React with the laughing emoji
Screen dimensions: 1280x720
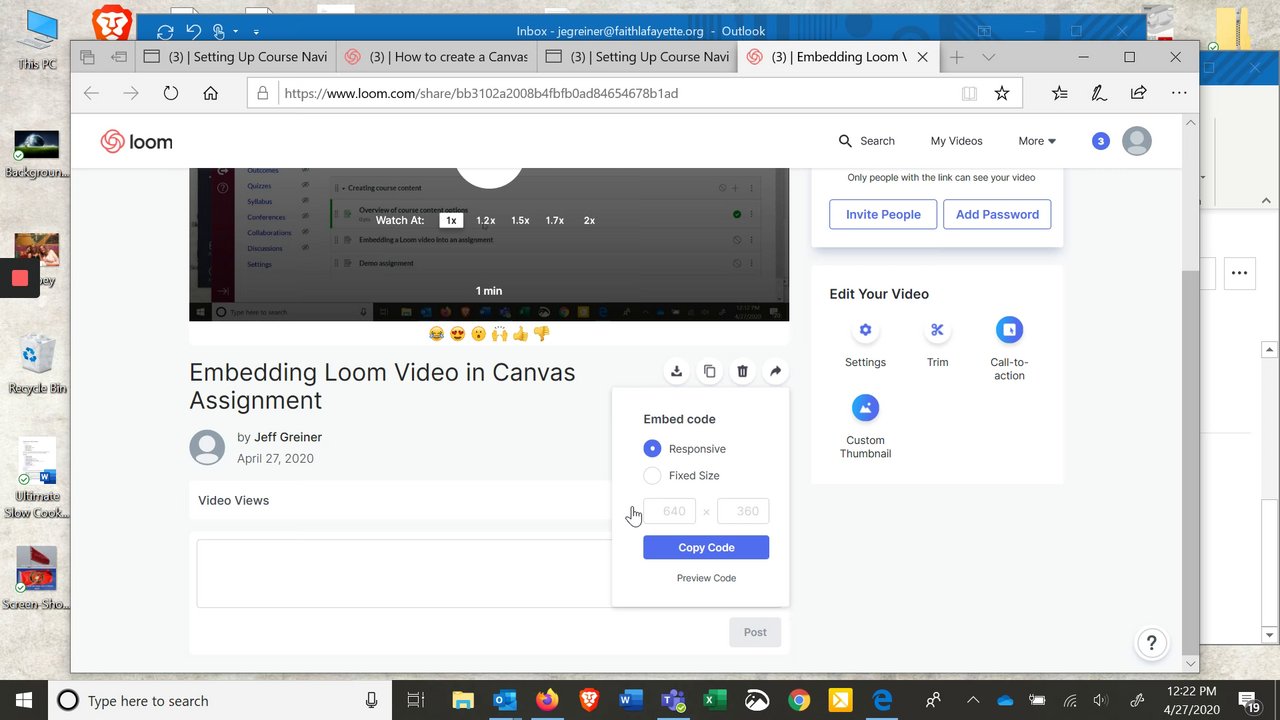click(x=436, y=334)
